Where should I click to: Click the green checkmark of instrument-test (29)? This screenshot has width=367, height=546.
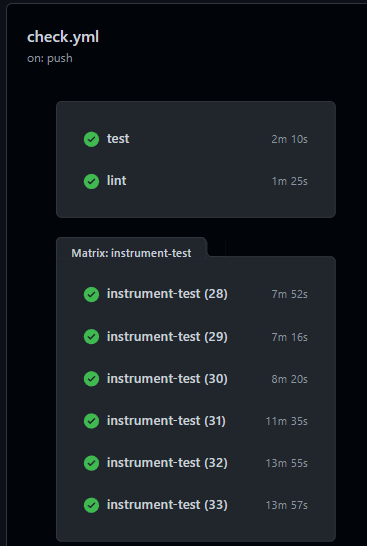[x=92, y=337]
